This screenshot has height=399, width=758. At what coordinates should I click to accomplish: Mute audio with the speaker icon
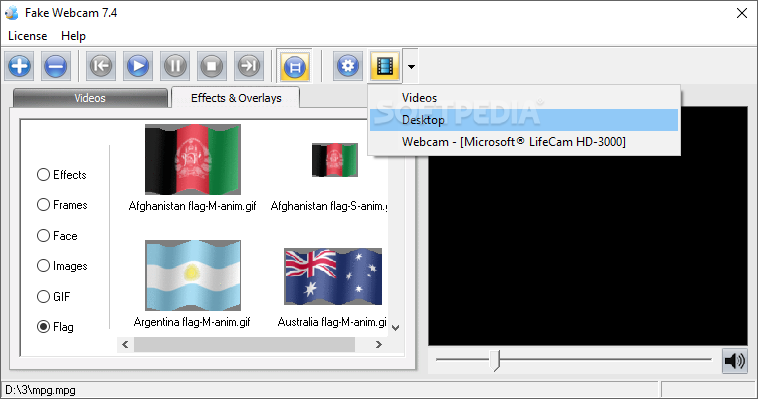tap(735, 361)
